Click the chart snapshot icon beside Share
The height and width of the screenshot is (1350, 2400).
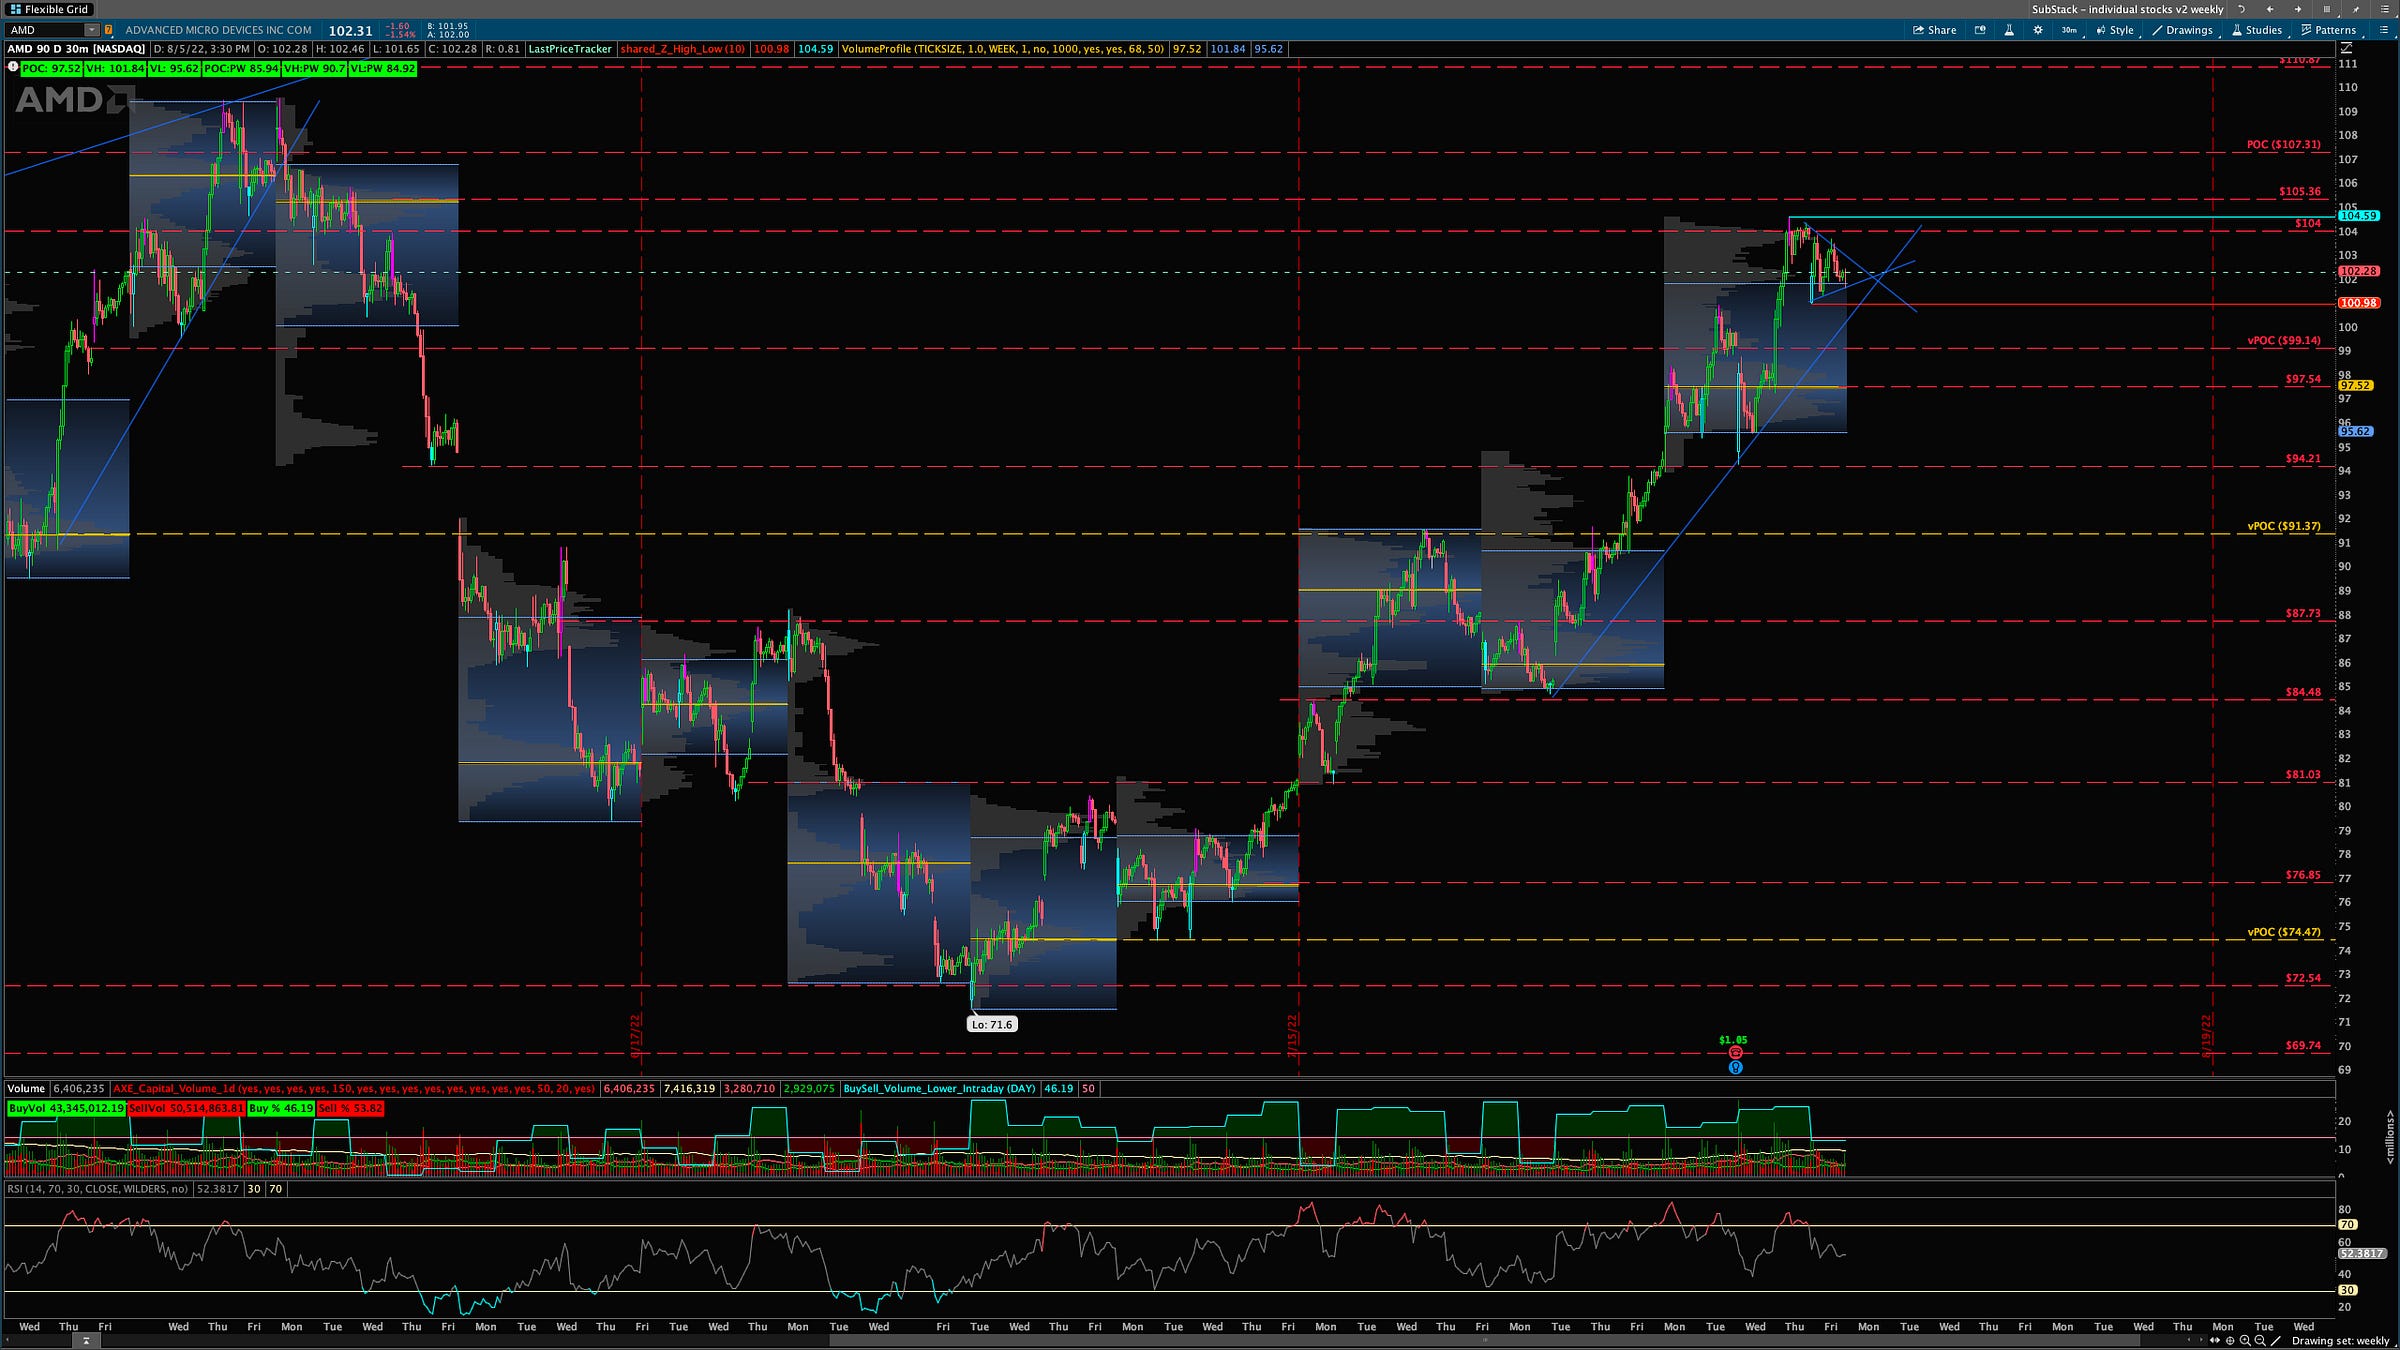[x=1980, y=30]
